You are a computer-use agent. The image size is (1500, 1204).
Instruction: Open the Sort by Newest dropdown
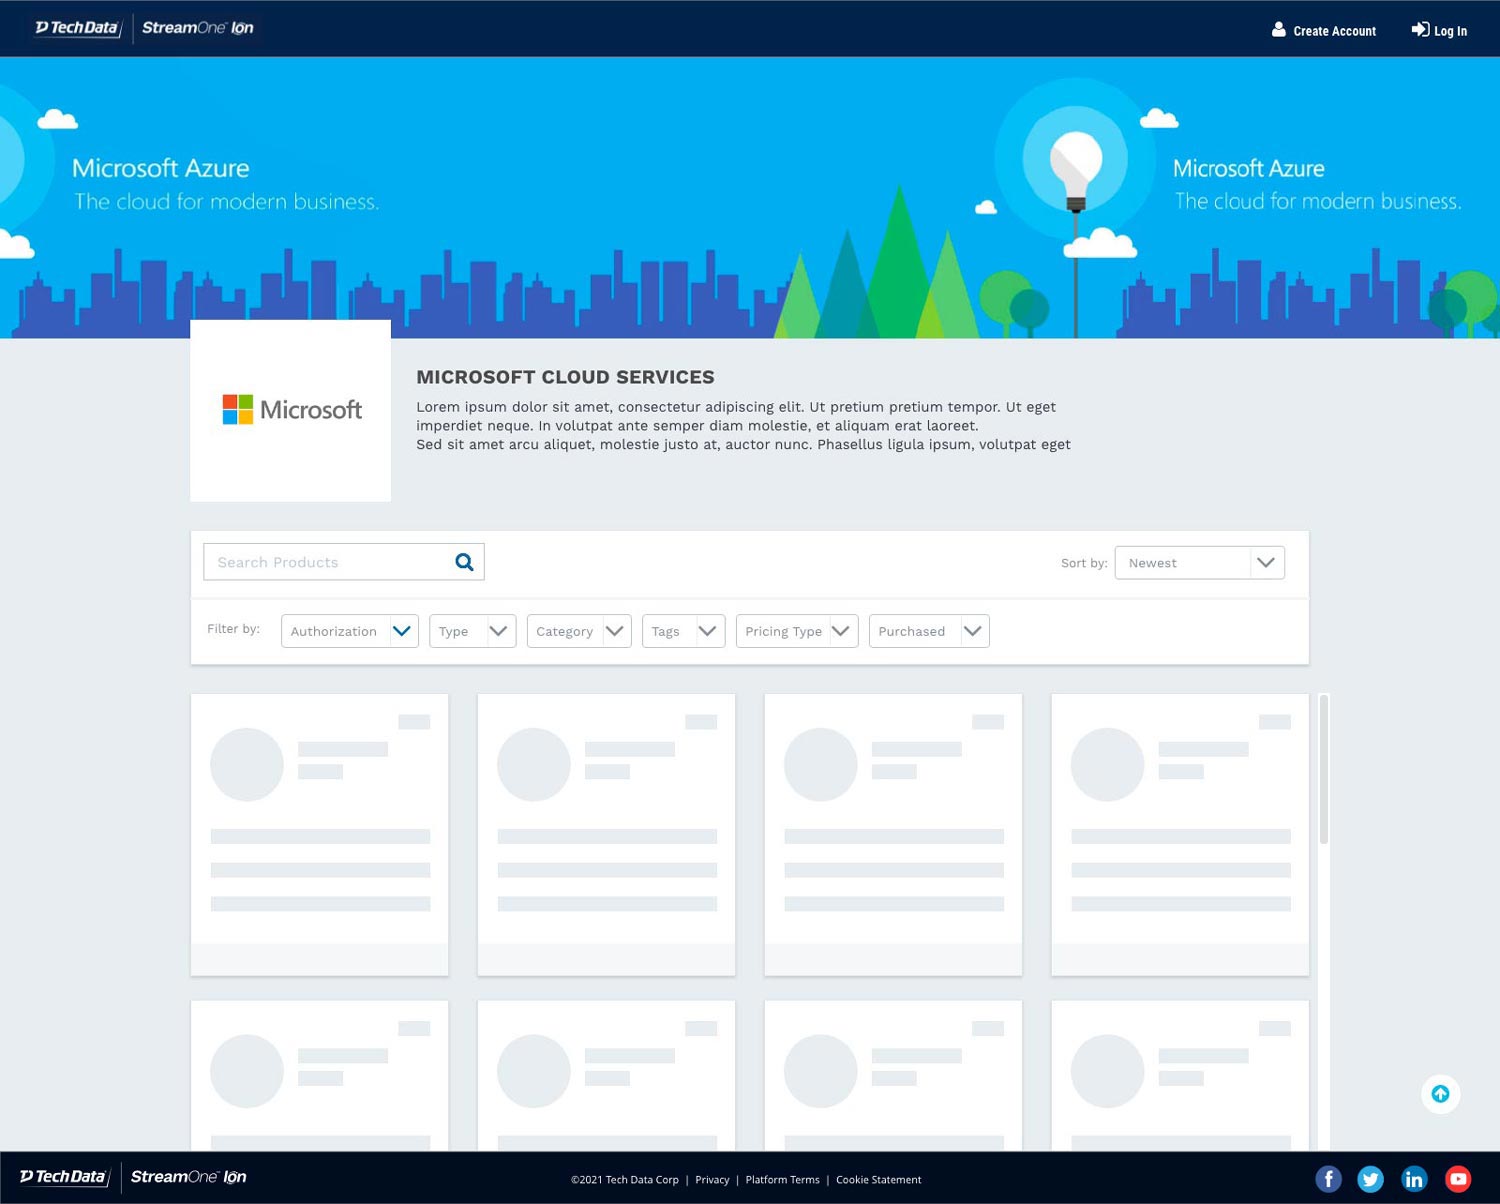[x=1199, y=563]
